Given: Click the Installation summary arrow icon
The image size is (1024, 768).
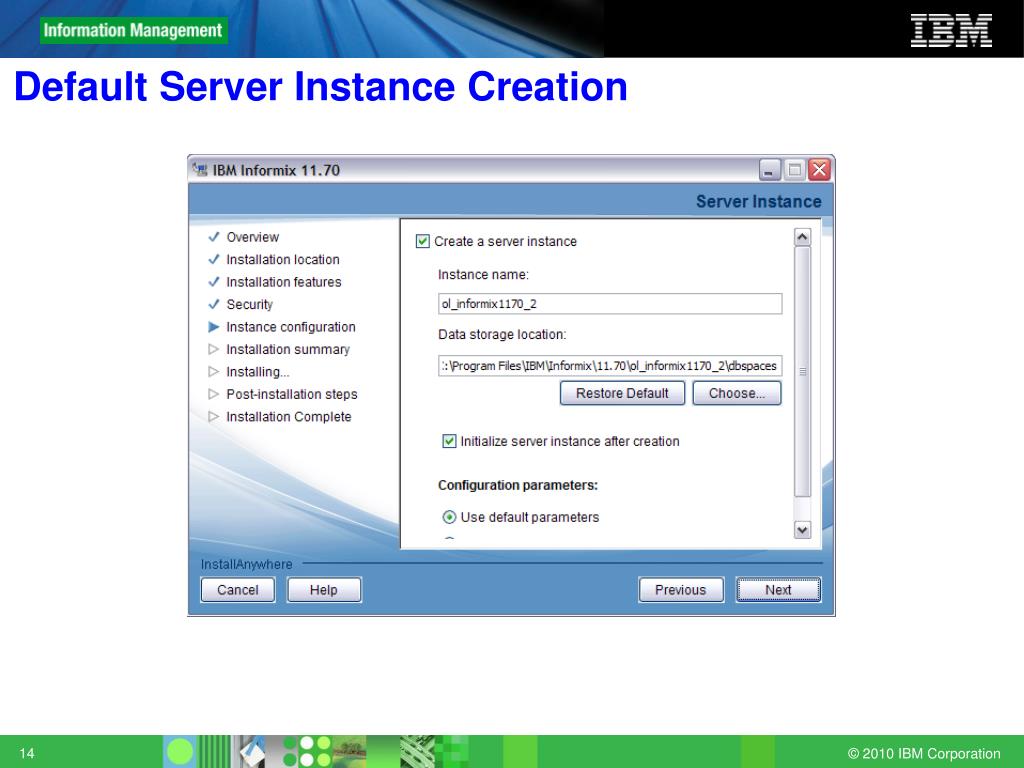Looking at the screenshot, I should tap(214, 349).
